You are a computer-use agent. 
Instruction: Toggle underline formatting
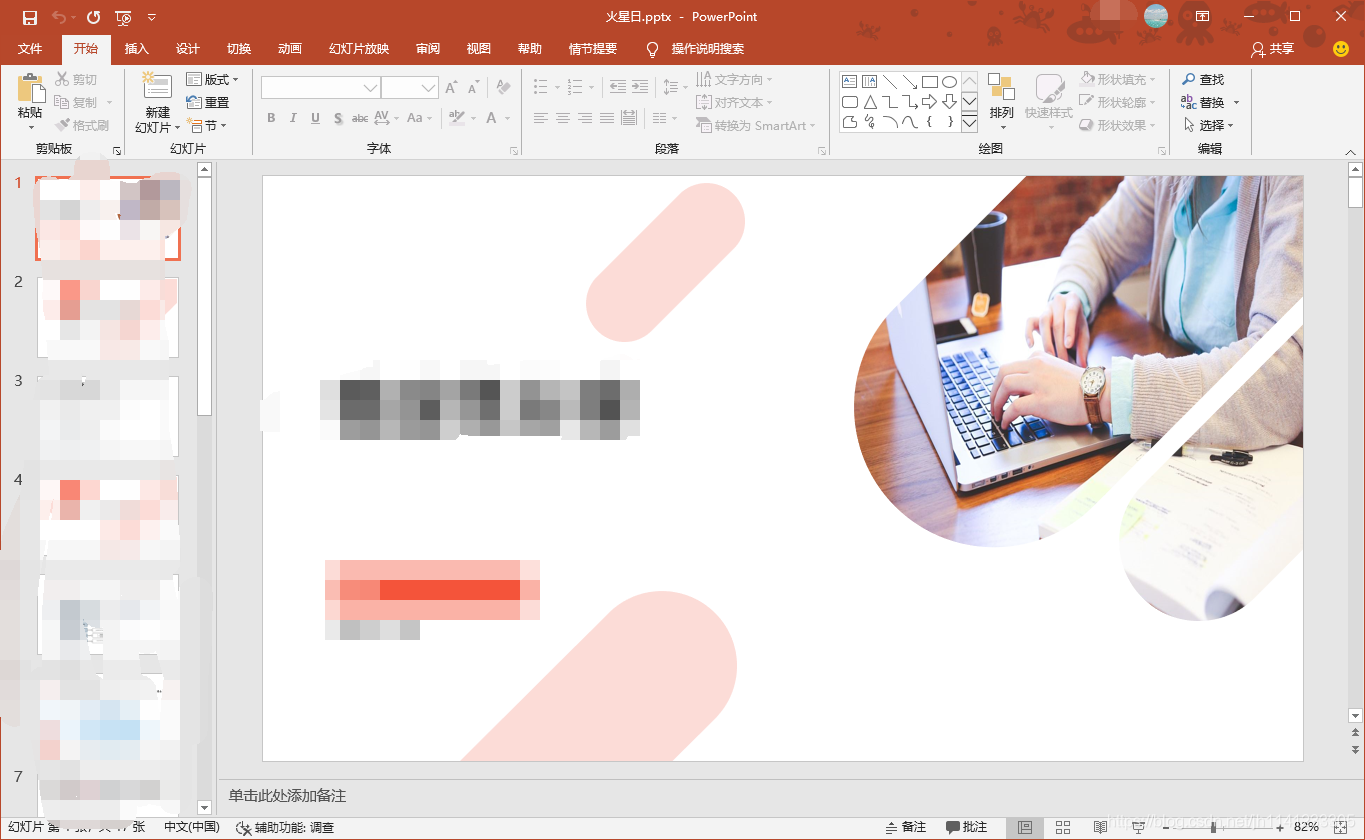pos(315,118)
